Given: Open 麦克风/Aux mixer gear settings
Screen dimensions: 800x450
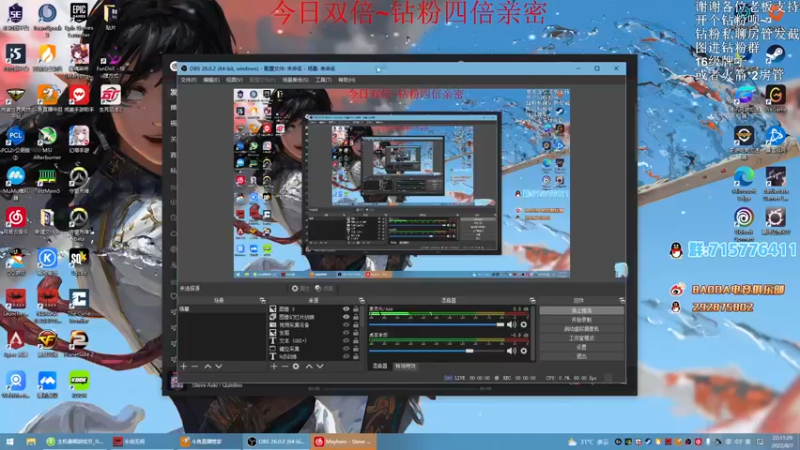Looking at the screenshot, I should (523, 324).
